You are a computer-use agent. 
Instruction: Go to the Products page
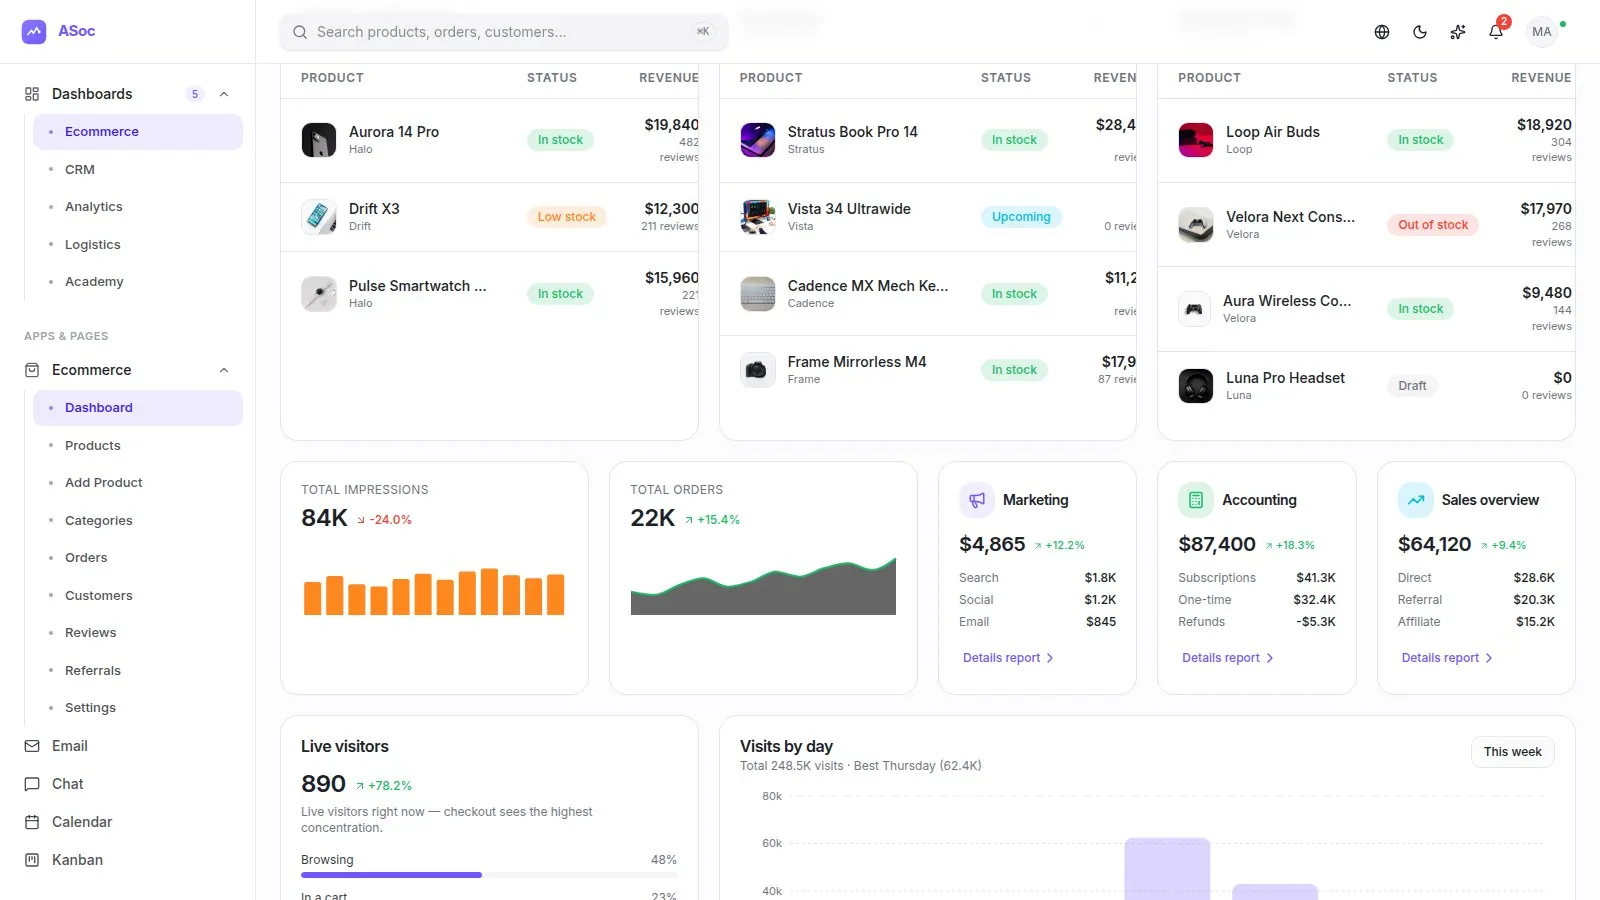point(138,446)
